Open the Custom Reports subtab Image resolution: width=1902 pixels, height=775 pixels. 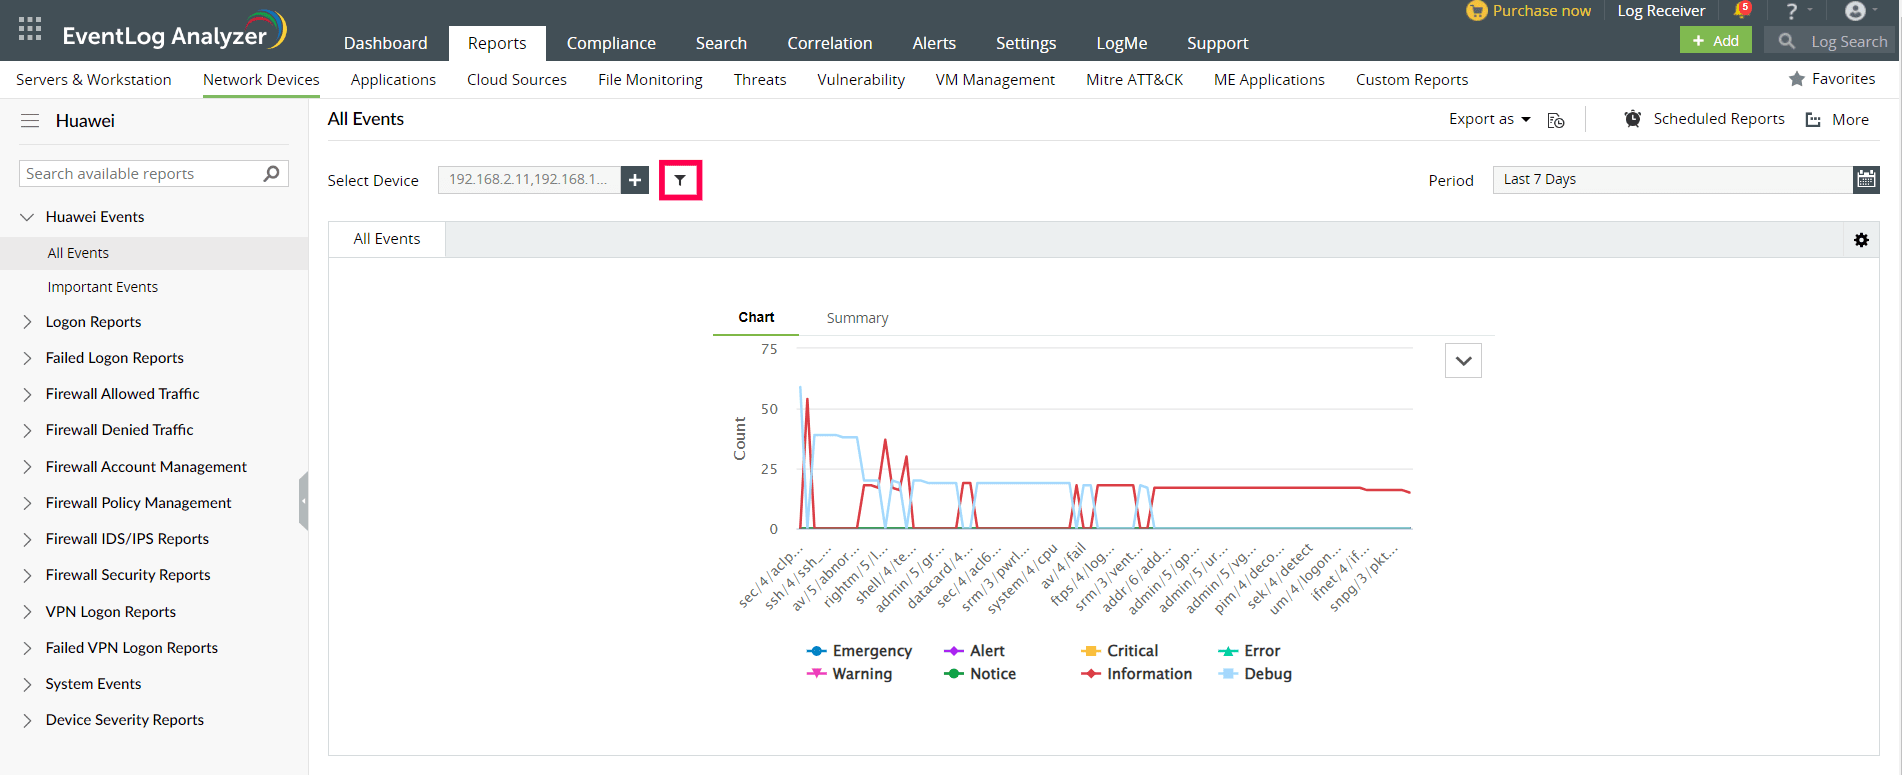[1412, 80]
